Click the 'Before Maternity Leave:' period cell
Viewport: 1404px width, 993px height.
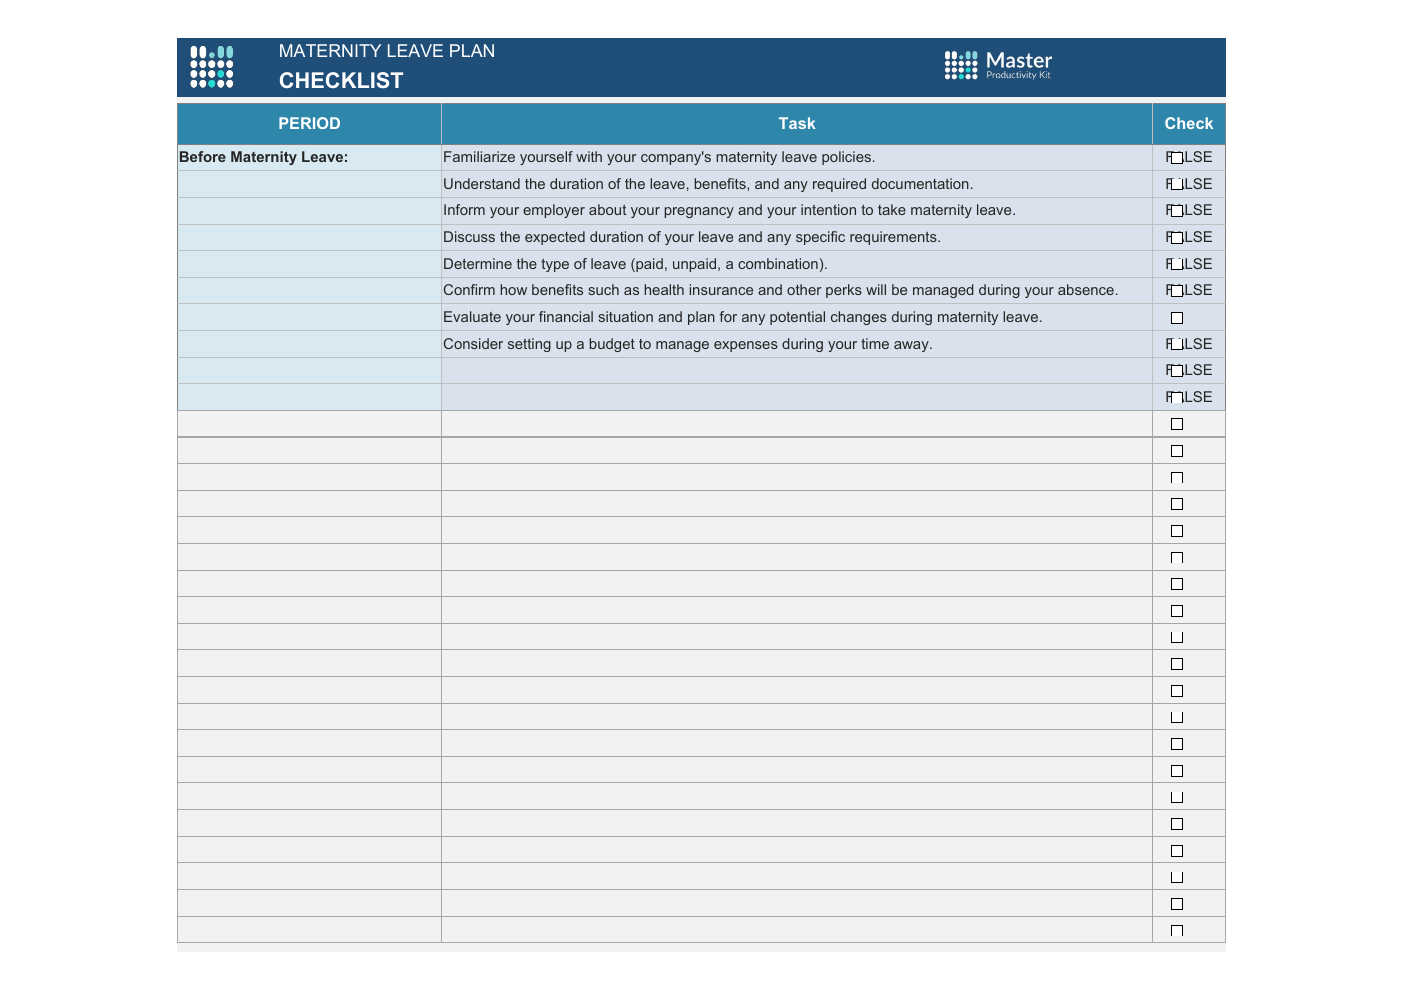click(309, 158)
